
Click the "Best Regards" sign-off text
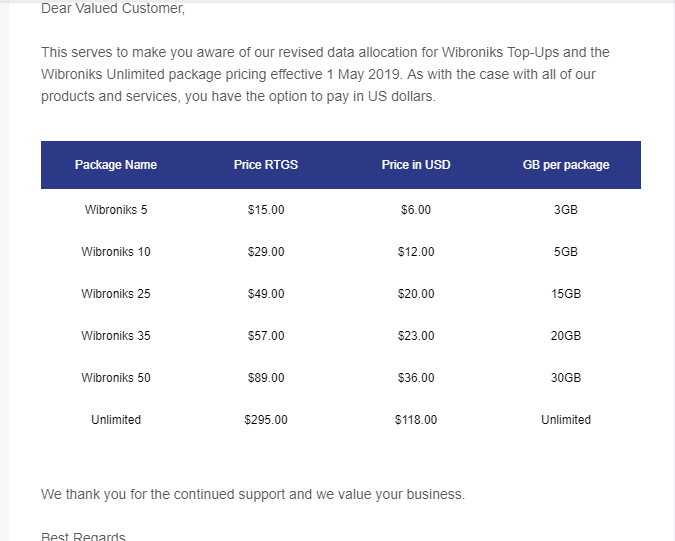pyautogui.click(x=83, y=536)
